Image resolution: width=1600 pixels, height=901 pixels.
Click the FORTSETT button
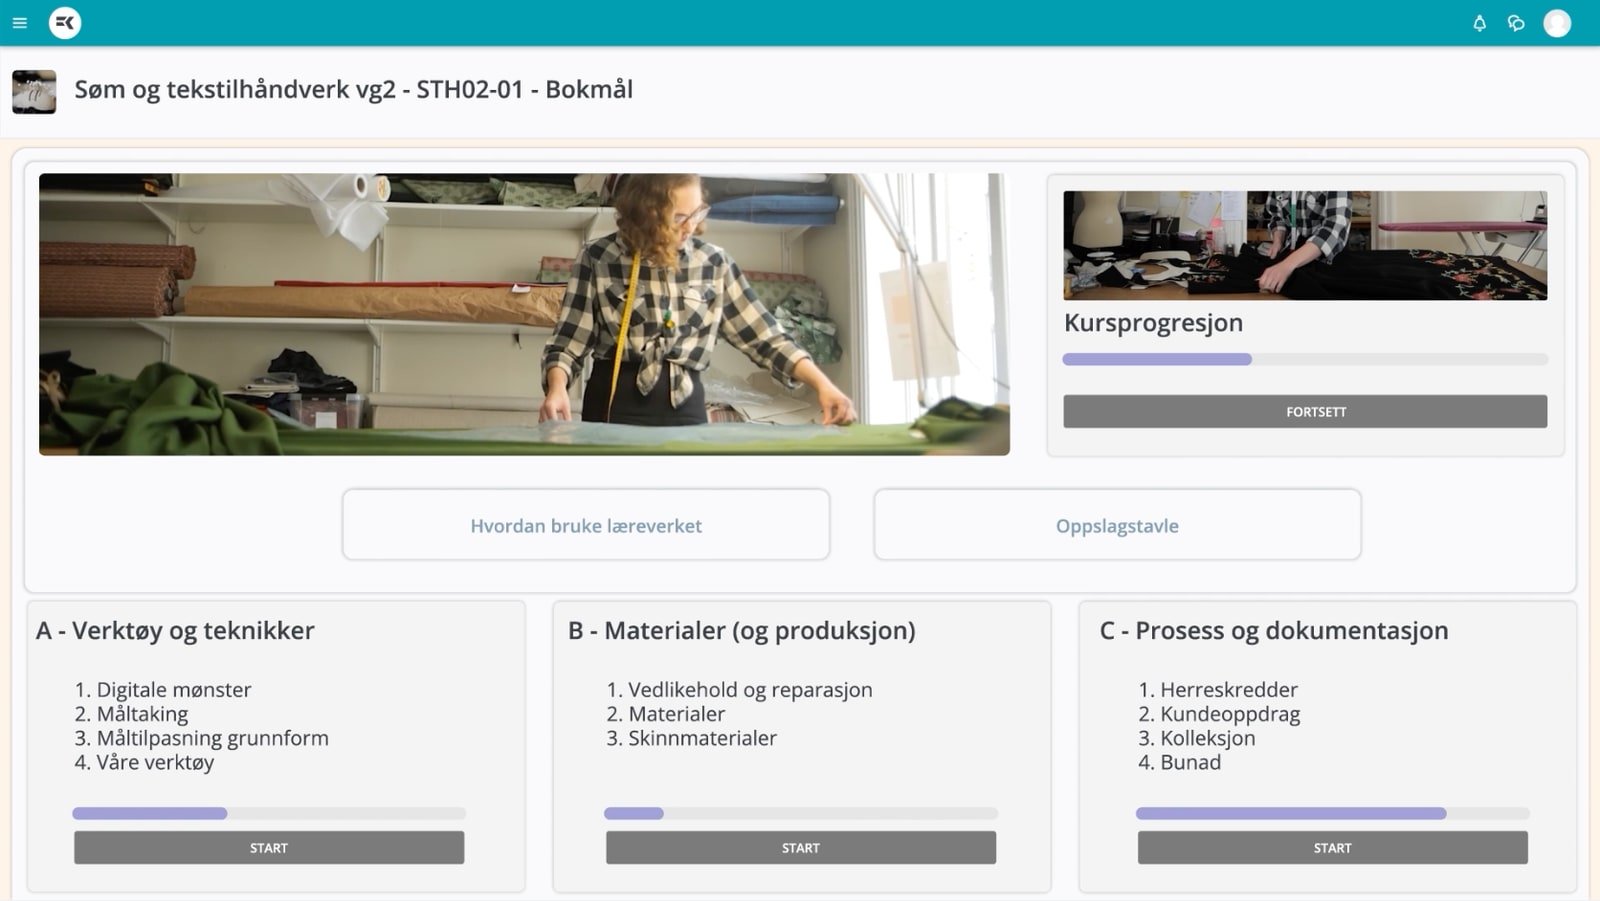pyautogui.click(x=1305, y=411)
